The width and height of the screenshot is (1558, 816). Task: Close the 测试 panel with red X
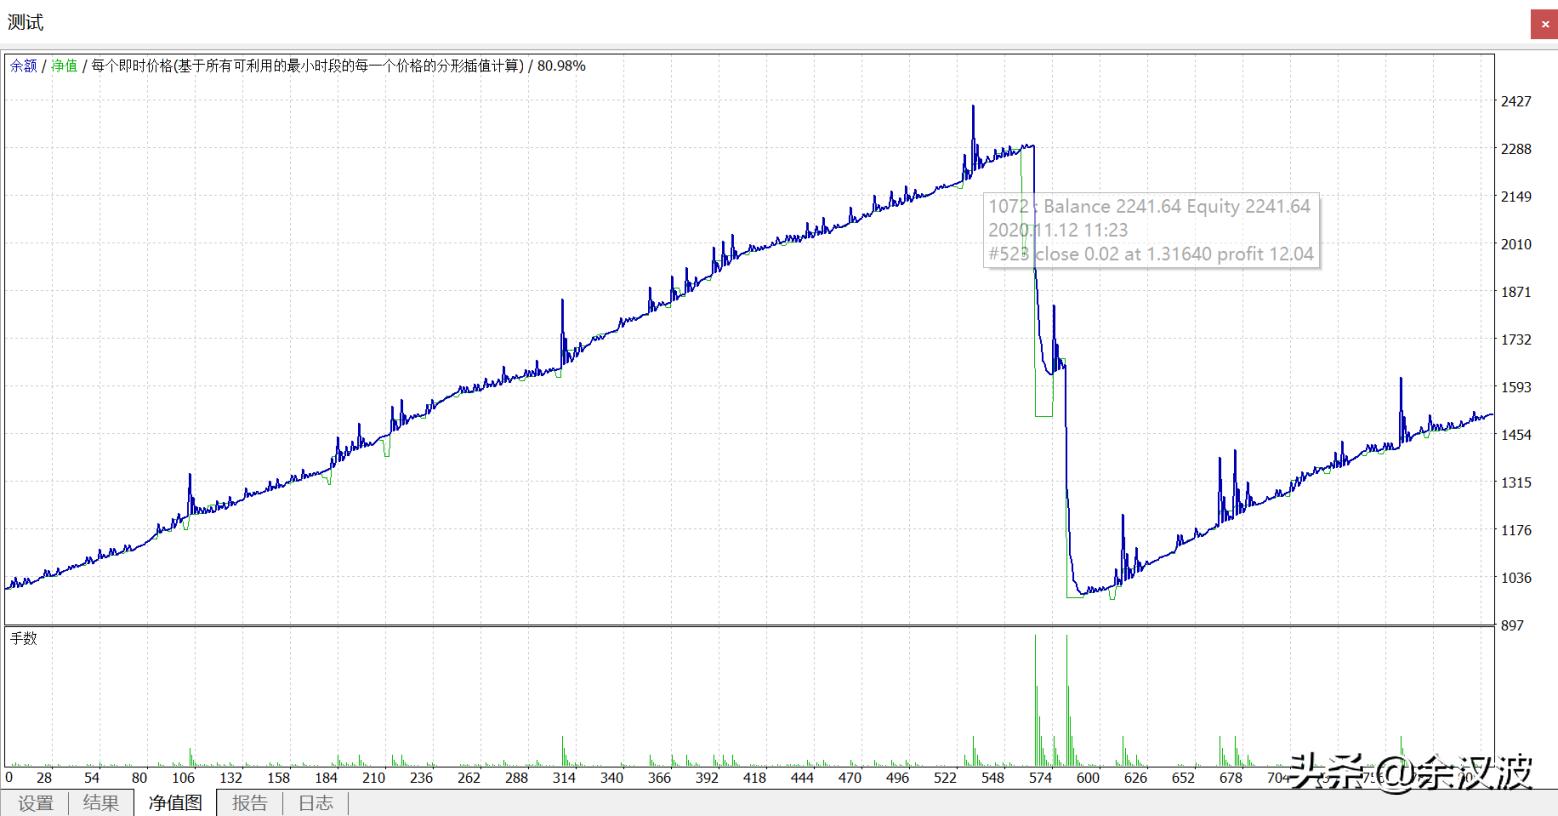(1544, 24)
